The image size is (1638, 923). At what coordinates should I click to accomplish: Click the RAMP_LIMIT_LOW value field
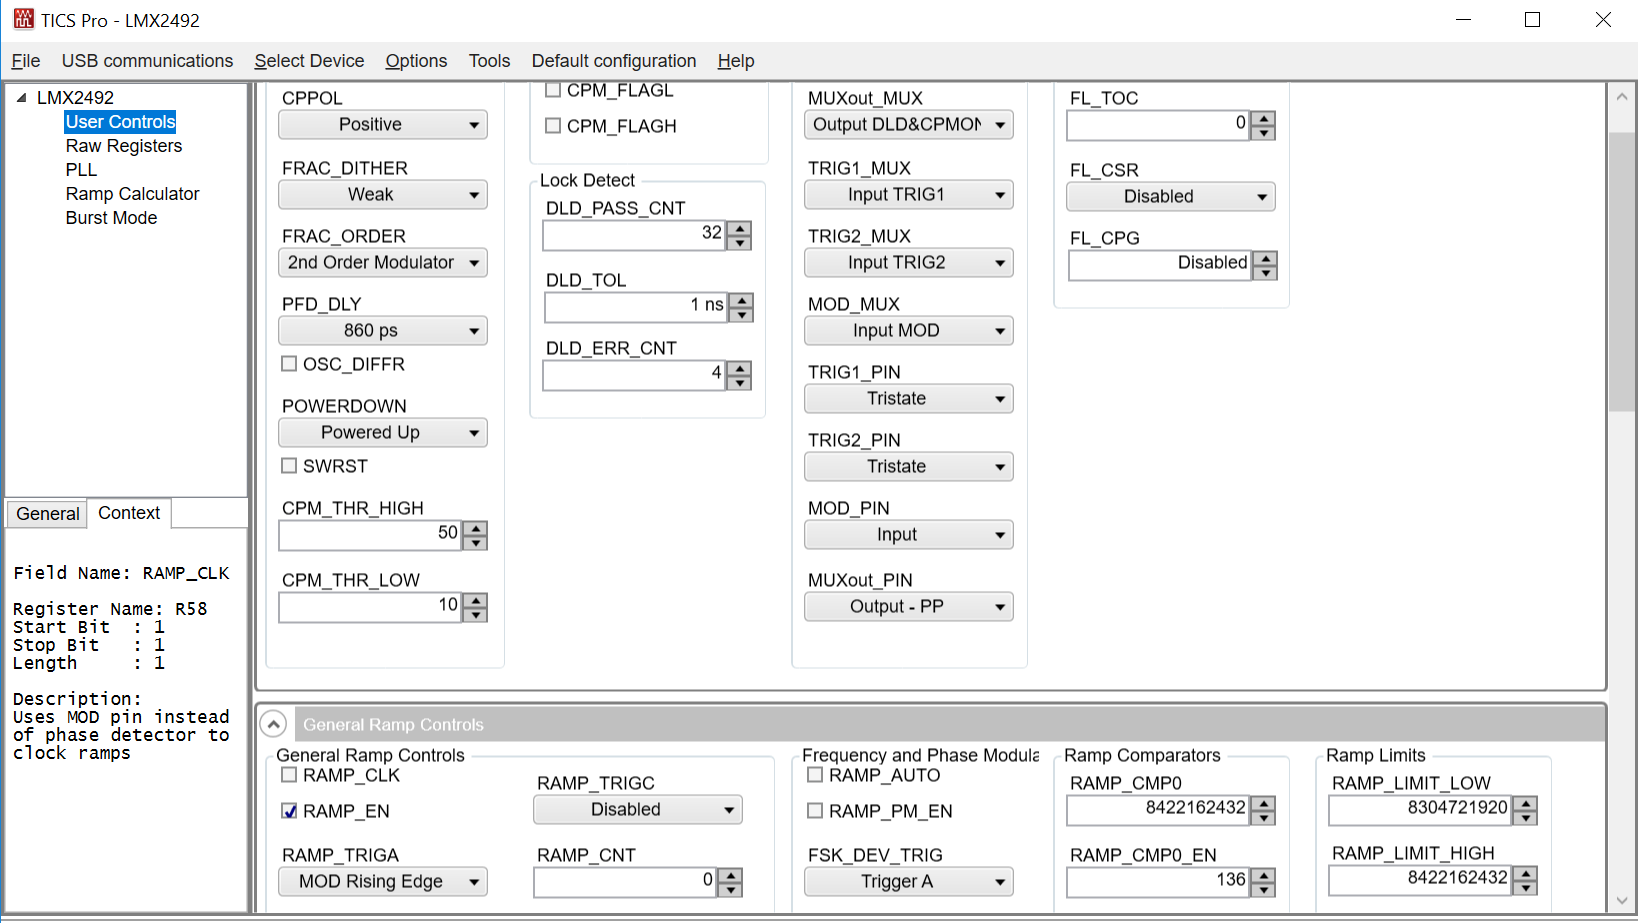[1420, 811]
